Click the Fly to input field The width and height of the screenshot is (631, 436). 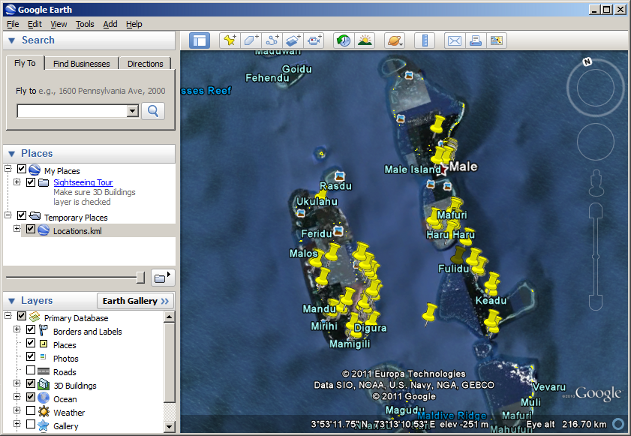click(72, 111)
